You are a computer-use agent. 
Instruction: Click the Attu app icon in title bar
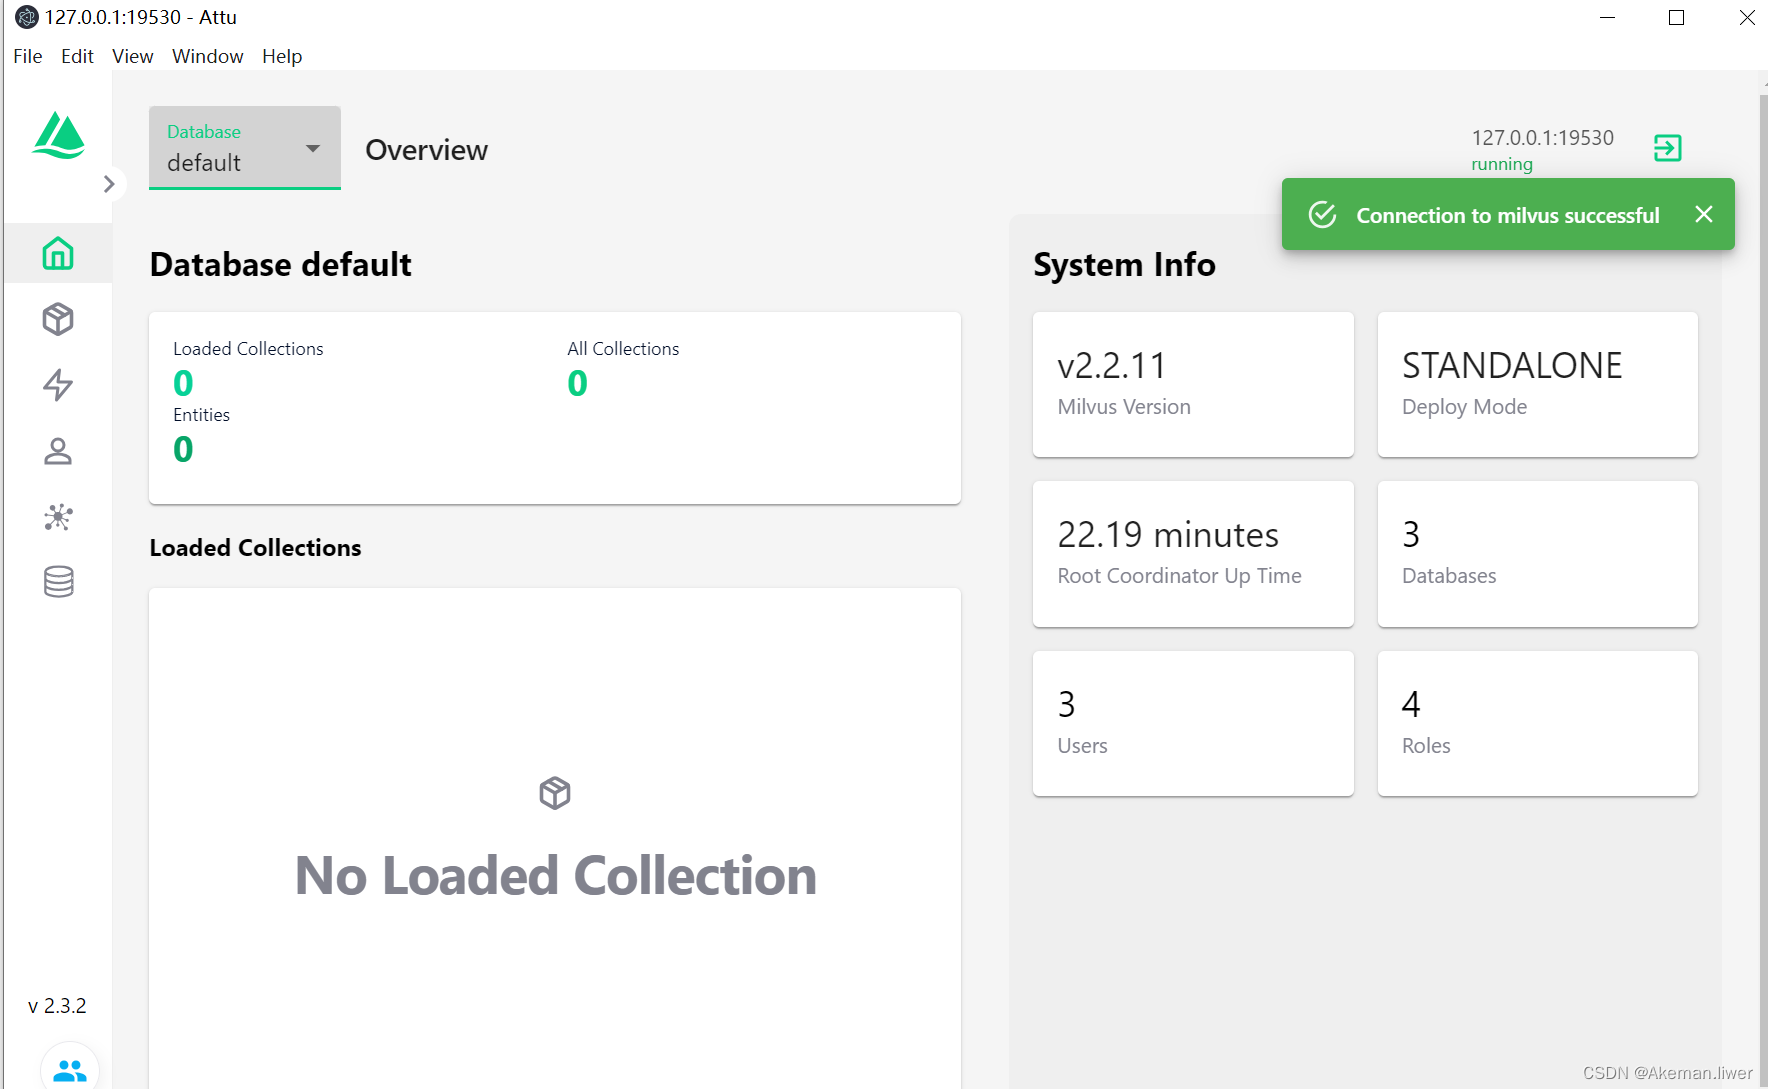point(27,17)
